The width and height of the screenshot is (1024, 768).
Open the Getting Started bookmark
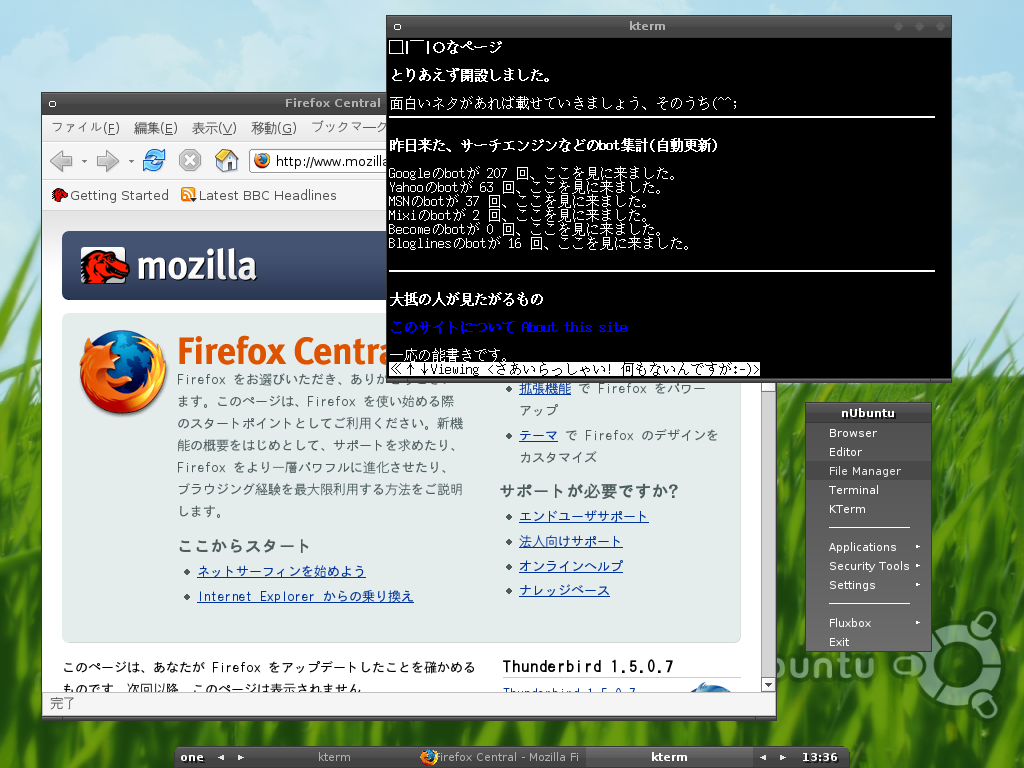(x=110, y=195)
